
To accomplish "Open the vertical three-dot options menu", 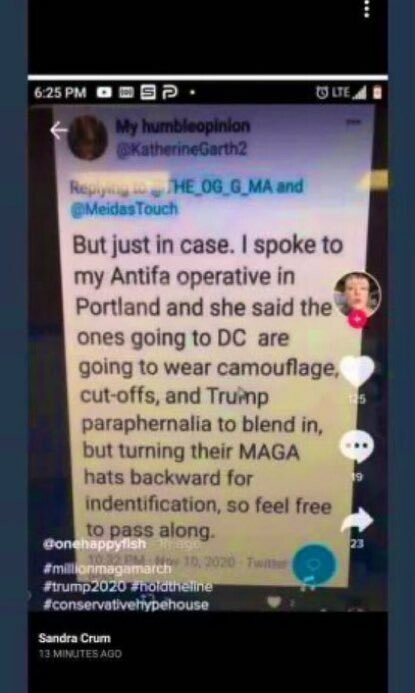I will click(x=366, y=9).
